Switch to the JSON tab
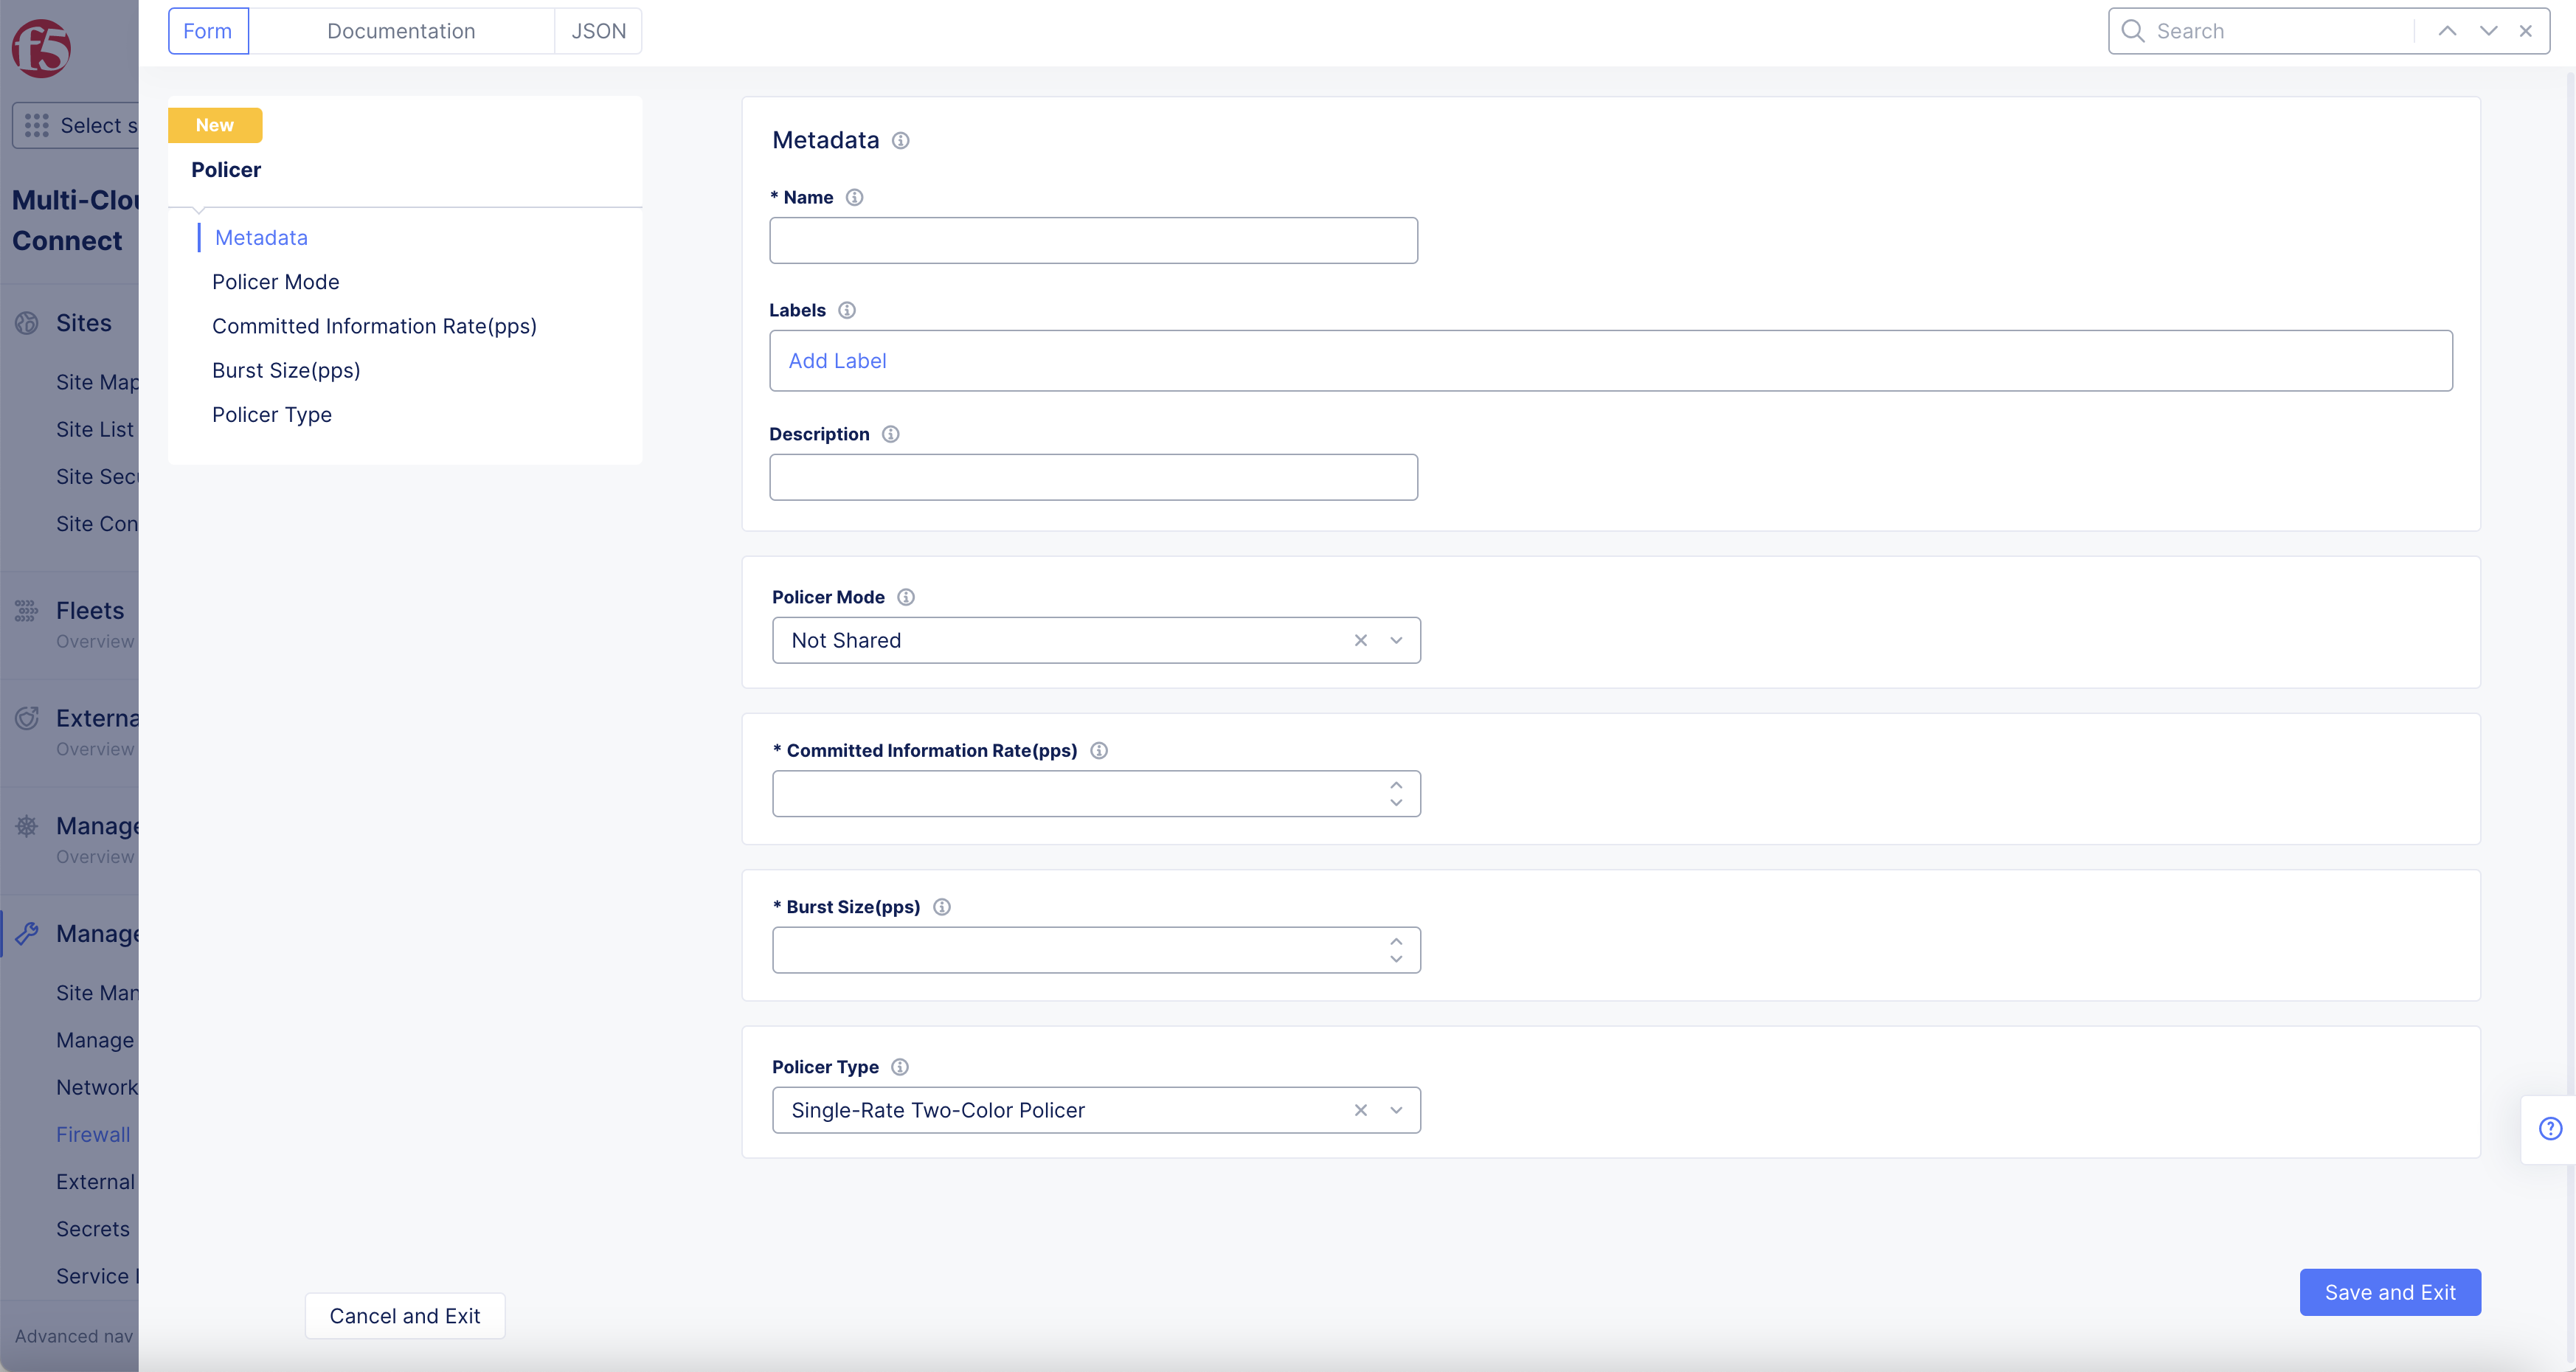Image resolution: width=2576 pixels, height=1372 pixels. 598,31
